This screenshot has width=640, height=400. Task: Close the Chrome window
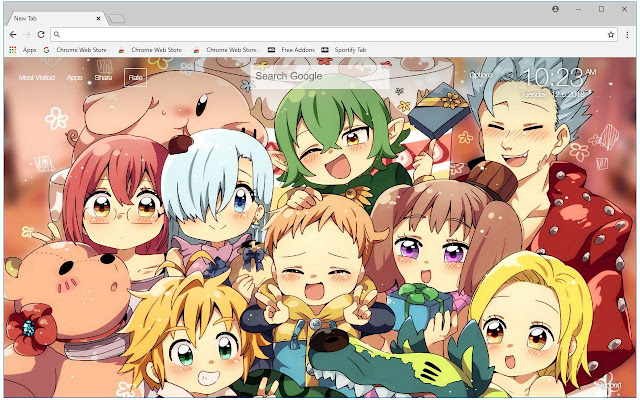click(x=624, y=9)
